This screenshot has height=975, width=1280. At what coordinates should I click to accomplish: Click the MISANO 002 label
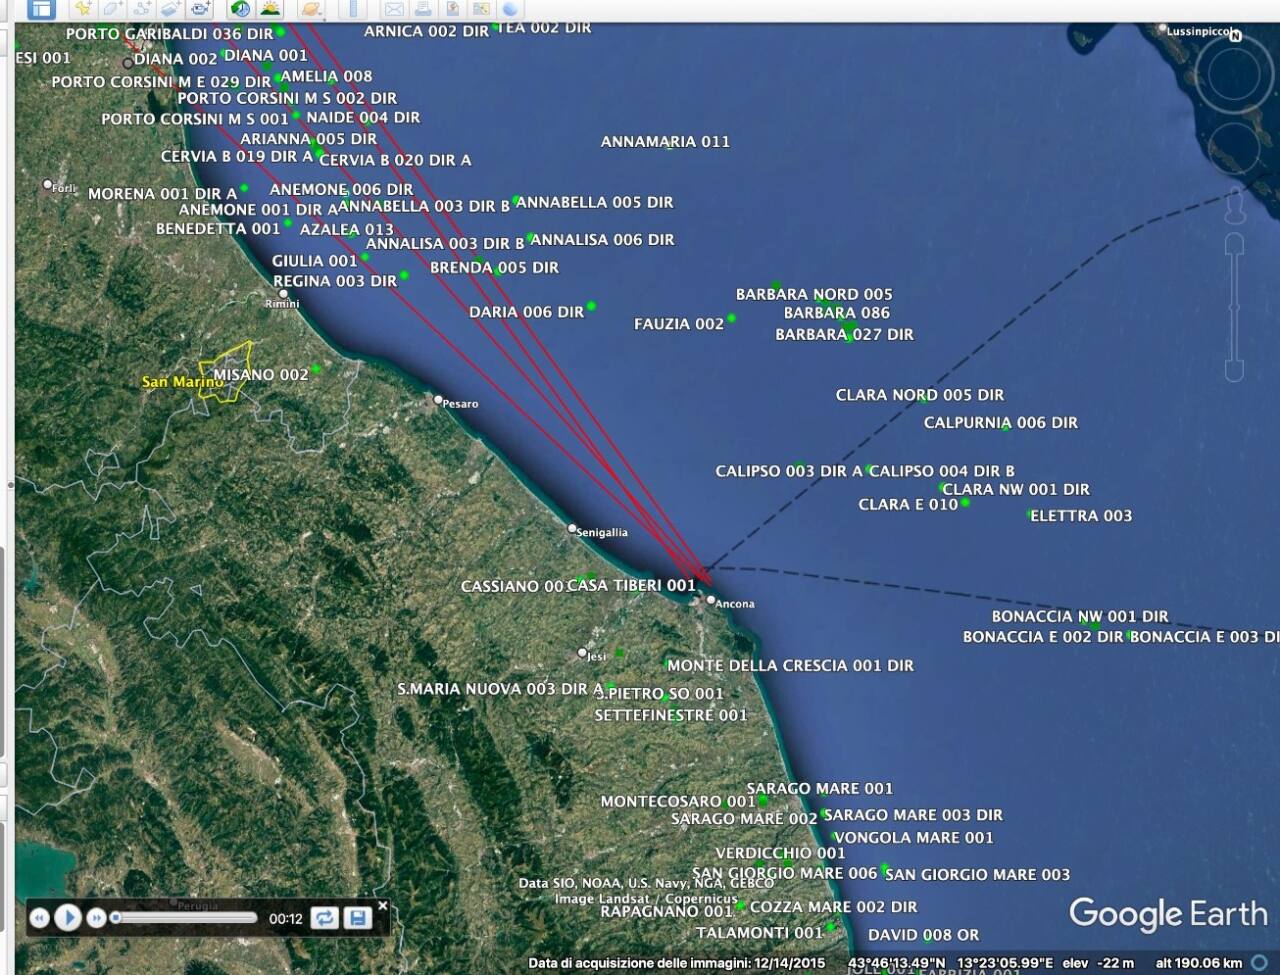coord(261,375)
